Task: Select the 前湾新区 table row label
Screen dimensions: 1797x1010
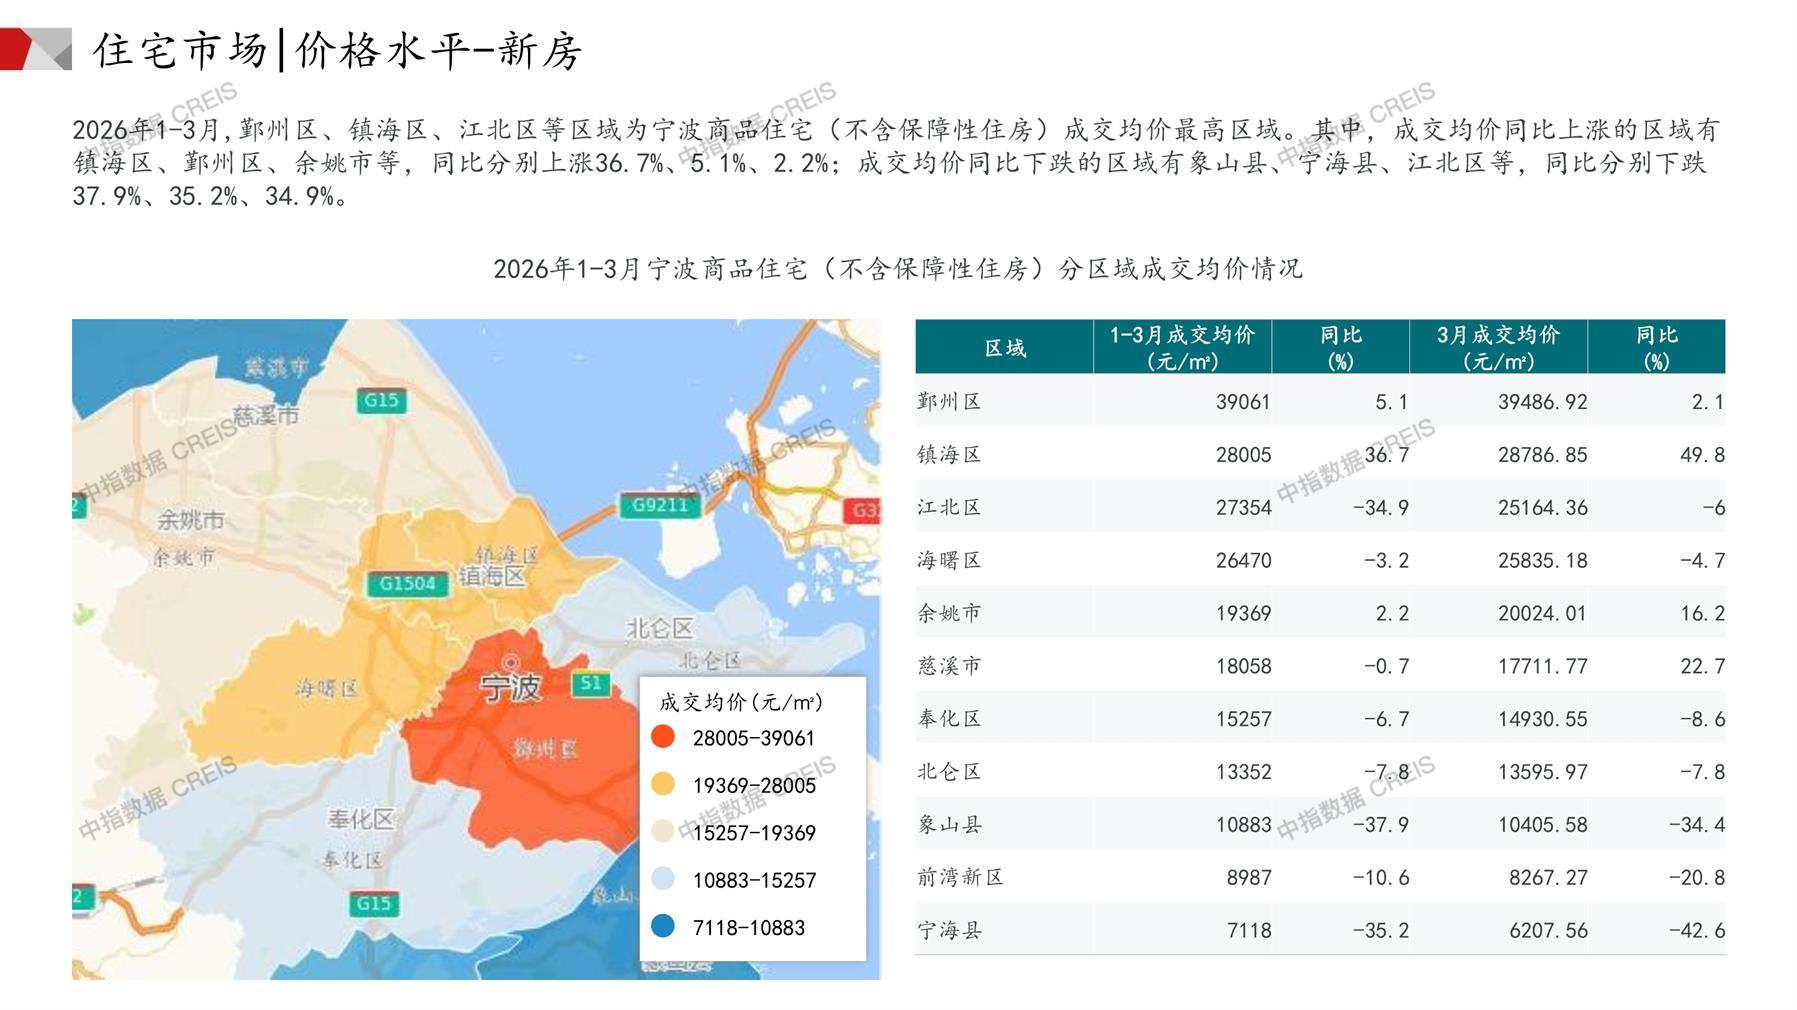Action: pos(960,877)
